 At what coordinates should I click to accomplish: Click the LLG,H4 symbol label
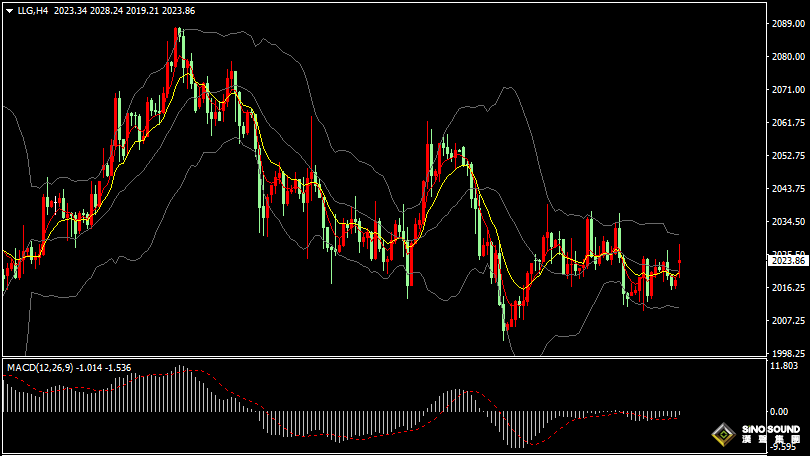tap(33, 9)
